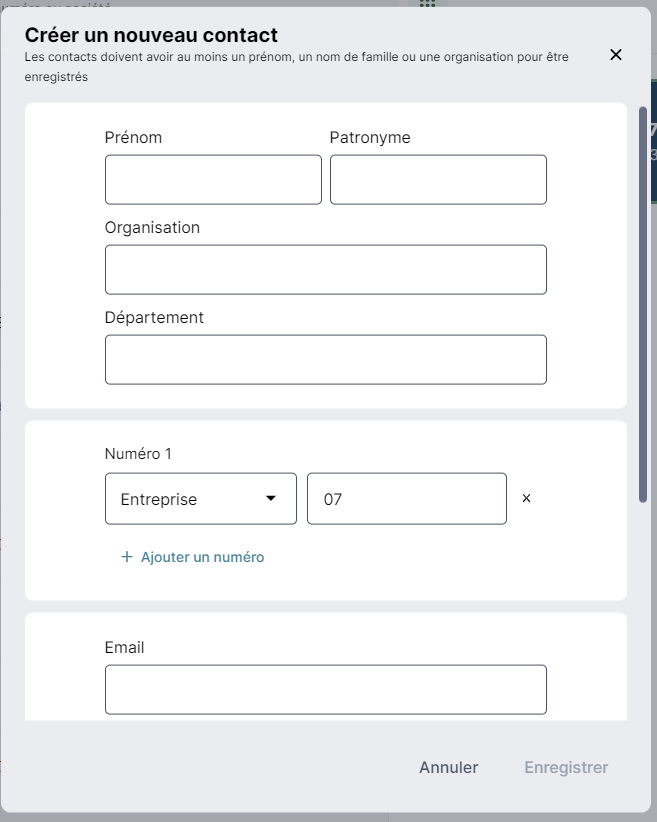The height and width of the screenshot is (822, 657).
Task: Focus the Email input field
Action: pos(326,689)
